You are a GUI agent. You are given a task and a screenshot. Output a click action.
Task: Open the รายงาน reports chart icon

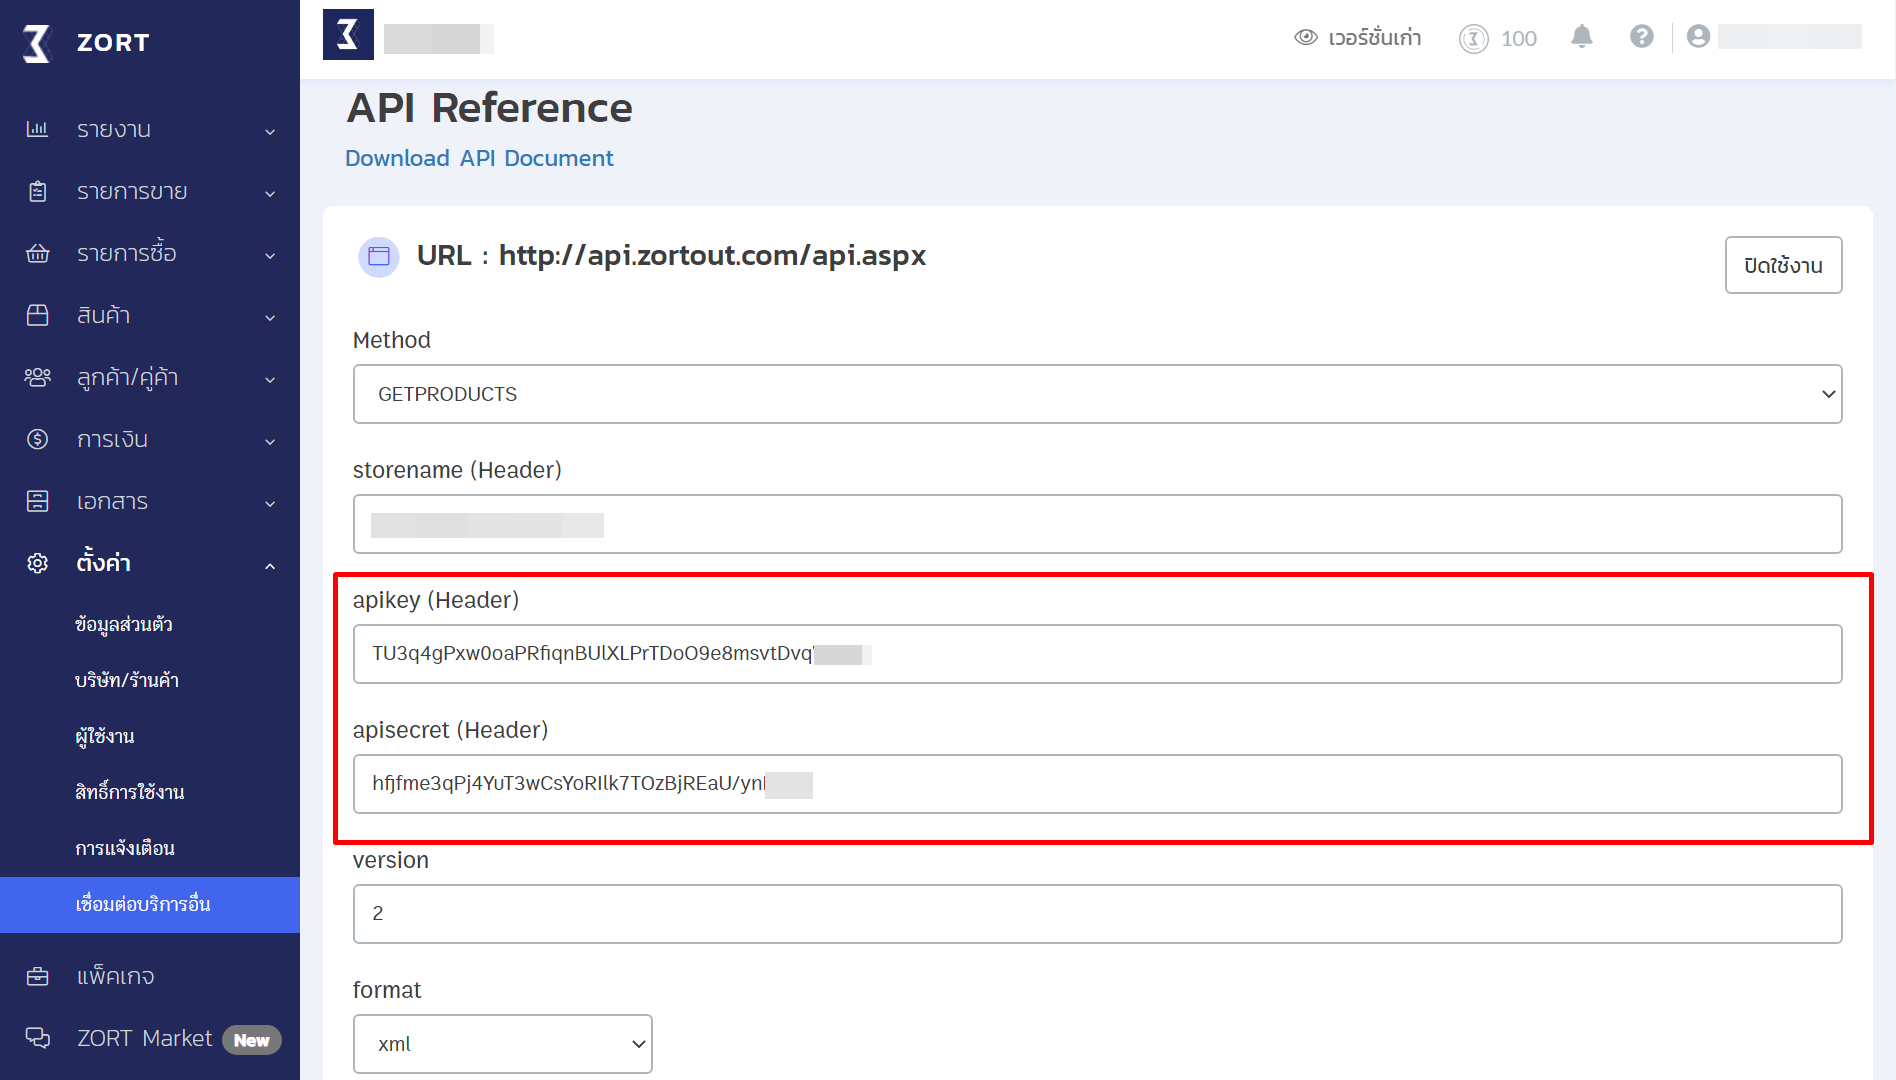pyautogui.click(x=37, y=129)
